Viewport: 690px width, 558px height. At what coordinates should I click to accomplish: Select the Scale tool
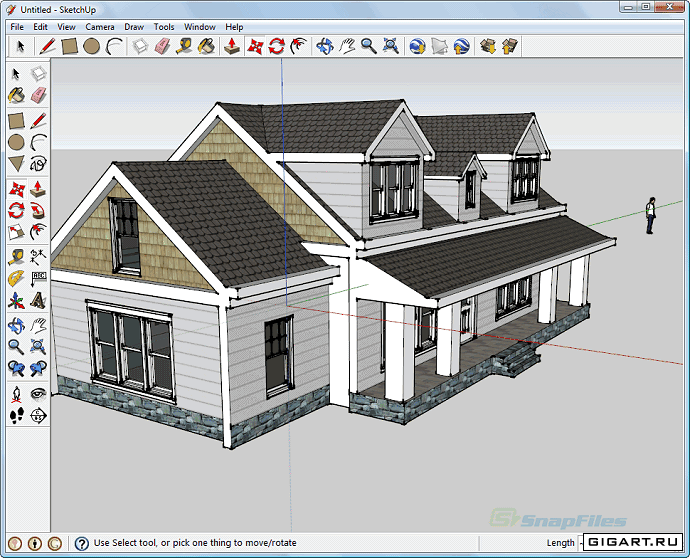16,232
